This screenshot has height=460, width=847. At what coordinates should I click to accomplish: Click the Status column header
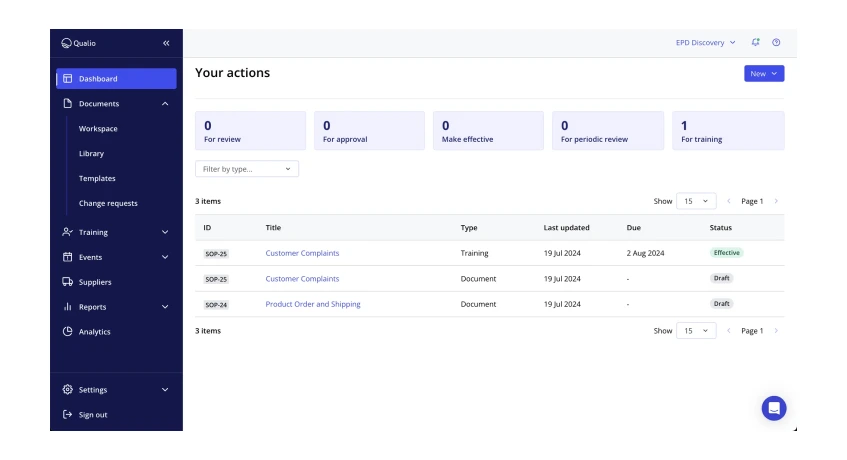pos(721,227)
